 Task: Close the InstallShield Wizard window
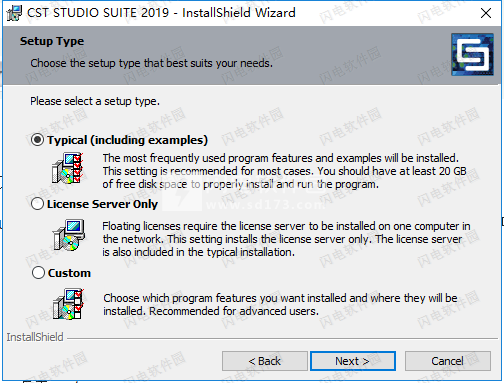486,13
